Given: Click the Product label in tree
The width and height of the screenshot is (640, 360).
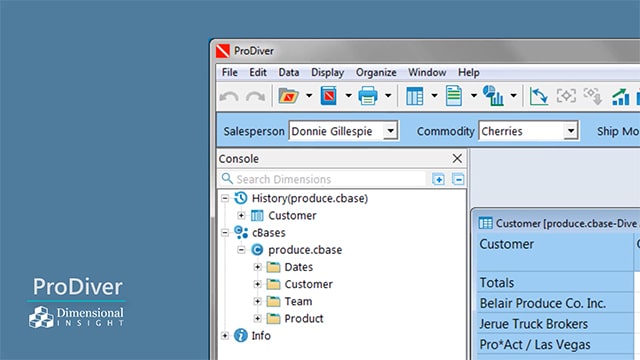Looking at the screenshot, I should (304, 318).
